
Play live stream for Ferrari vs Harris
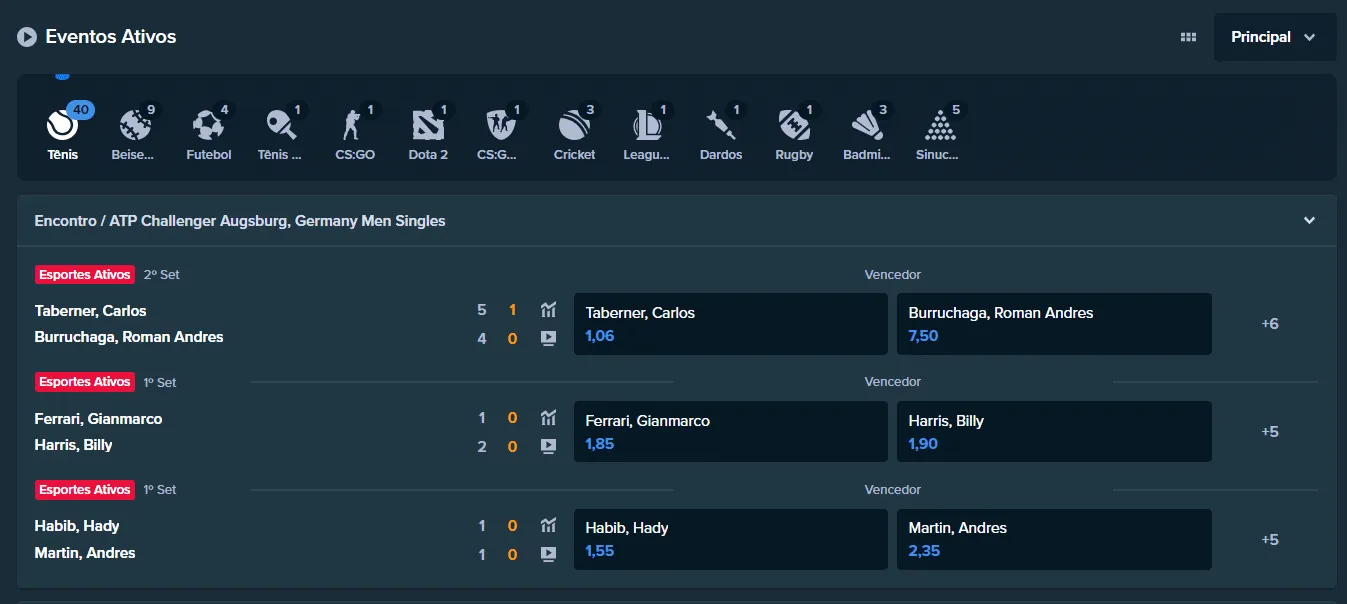pyautogui.click(x=548, y=446)
